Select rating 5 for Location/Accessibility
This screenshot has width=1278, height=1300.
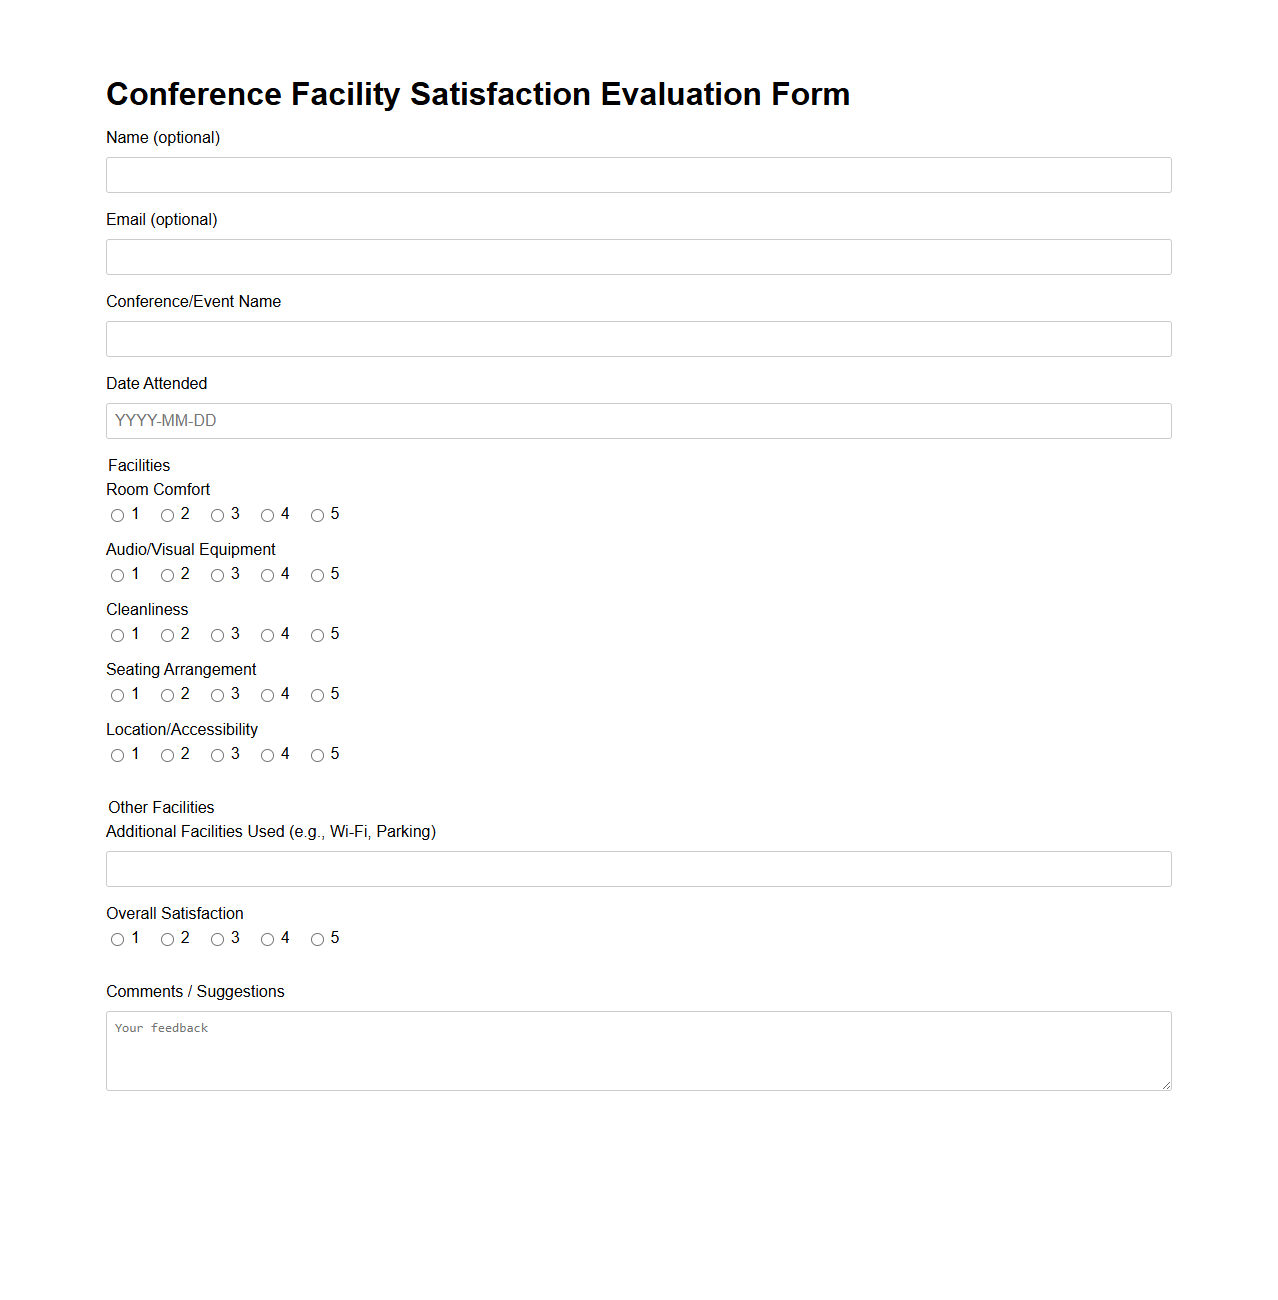(318, 755)
